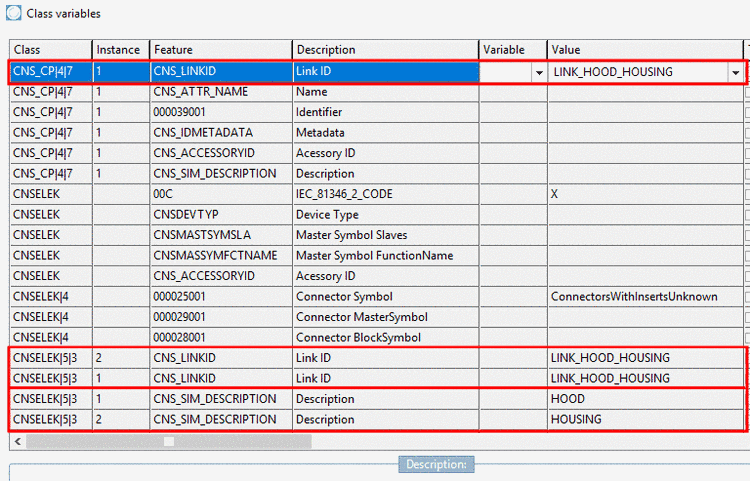The height and width of the screenshot is (481, 750).
Task: Select the CNS_IDMETADATA feature cell
Action: click(x=221, y=133)
